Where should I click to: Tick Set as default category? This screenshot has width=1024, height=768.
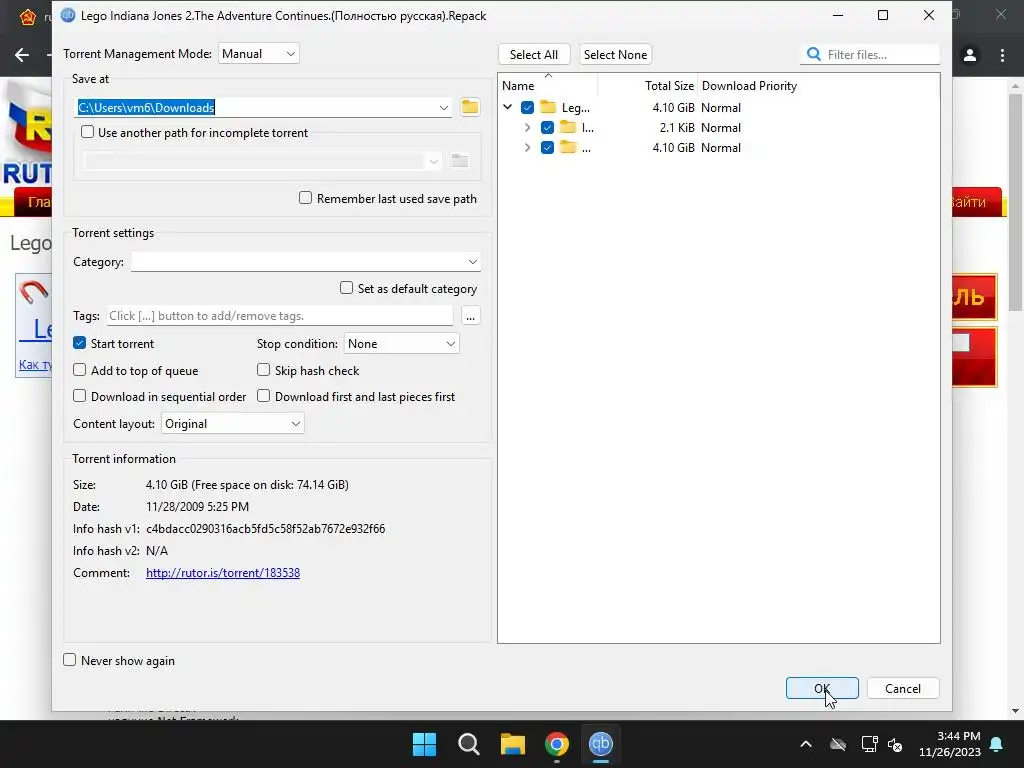(x=346, y=288)
